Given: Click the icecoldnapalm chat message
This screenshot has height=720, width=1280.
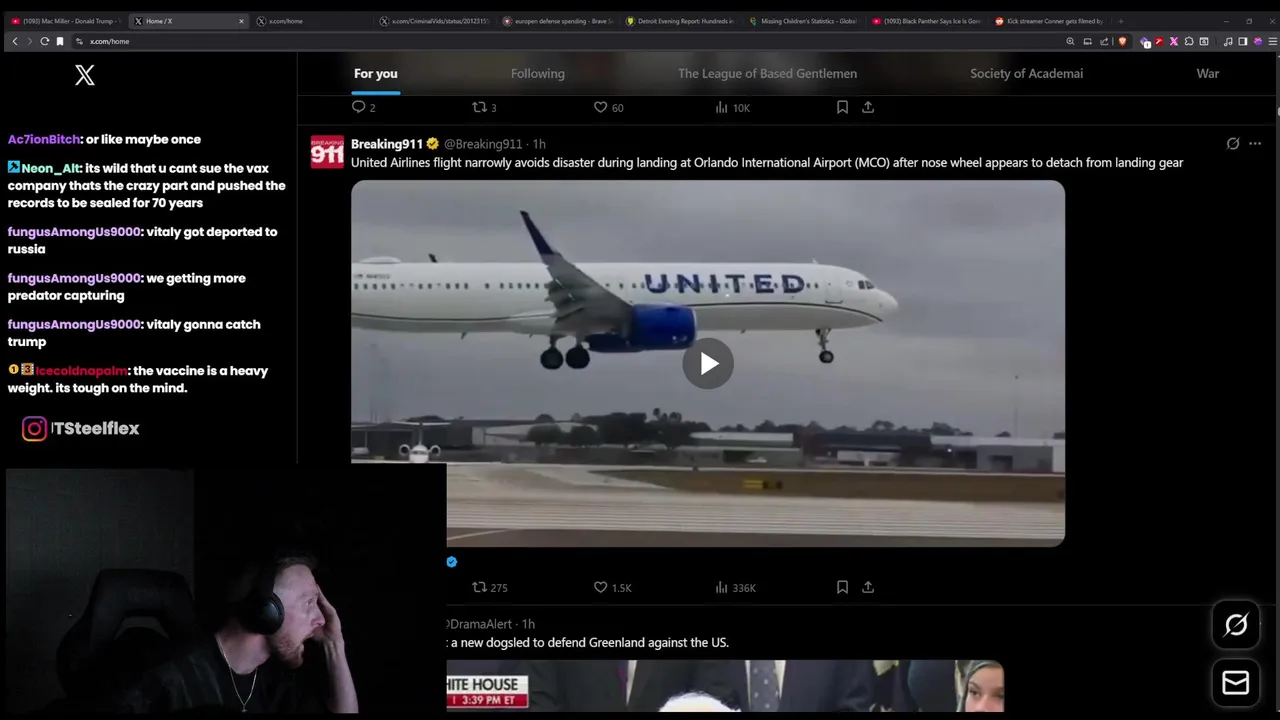Looking at the screenshot, I should (138, 379).
